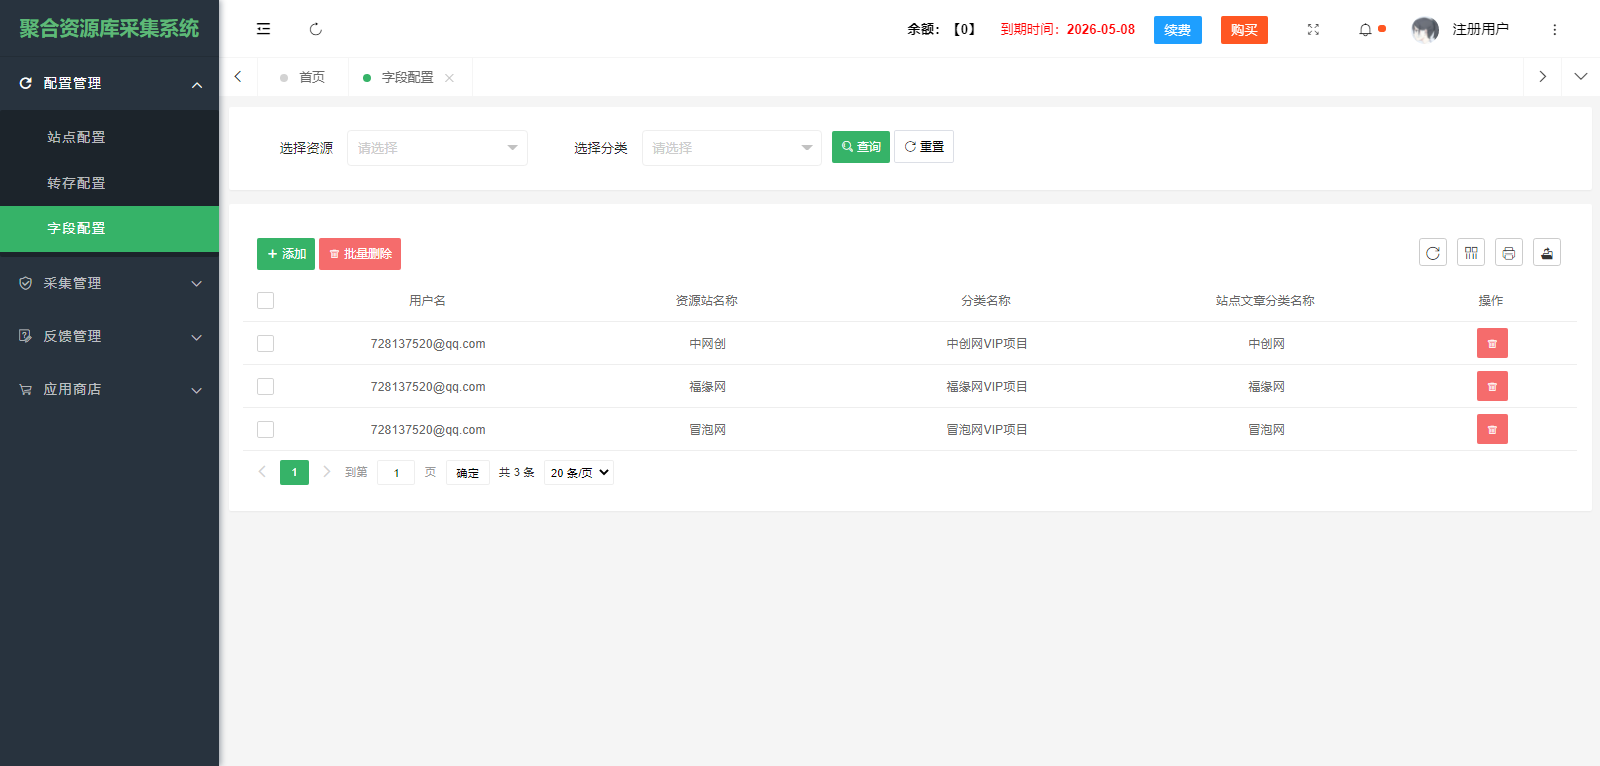Viewport: 1600px width, 766px height.
Task: Click the 聚合资源库采集系统 logo title
Action: pyautogui.click(x=109, y=29)
